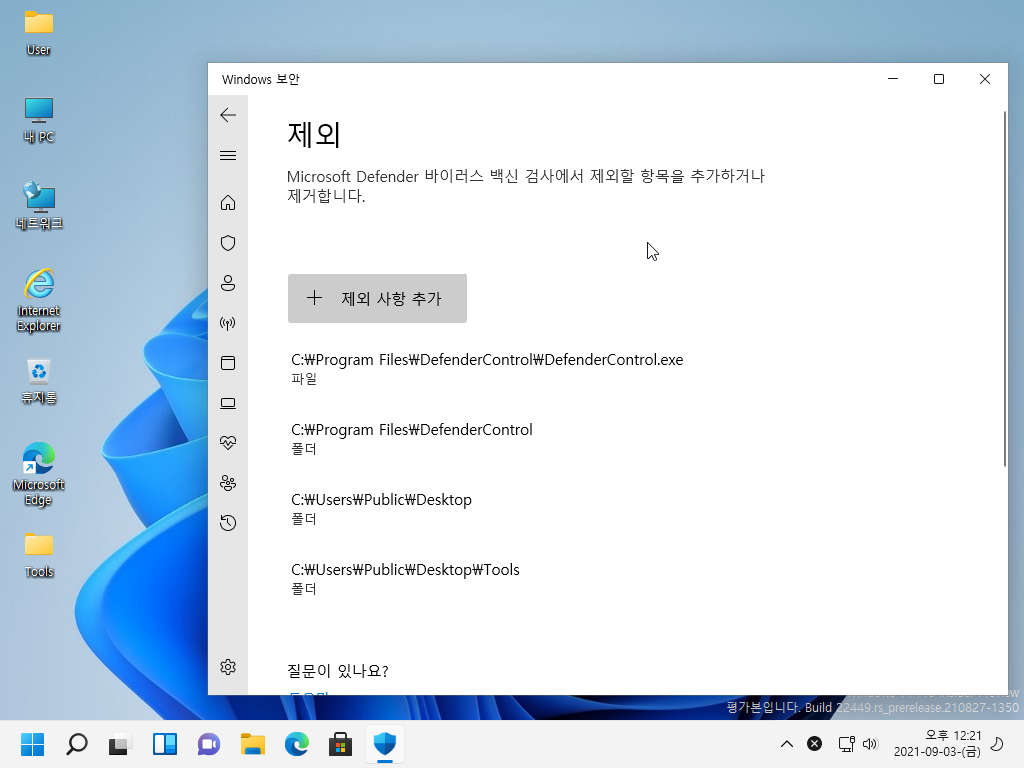Click the 제외 사항 추가 button
This screenshot has height=768, width=1024.
[377, 298]
